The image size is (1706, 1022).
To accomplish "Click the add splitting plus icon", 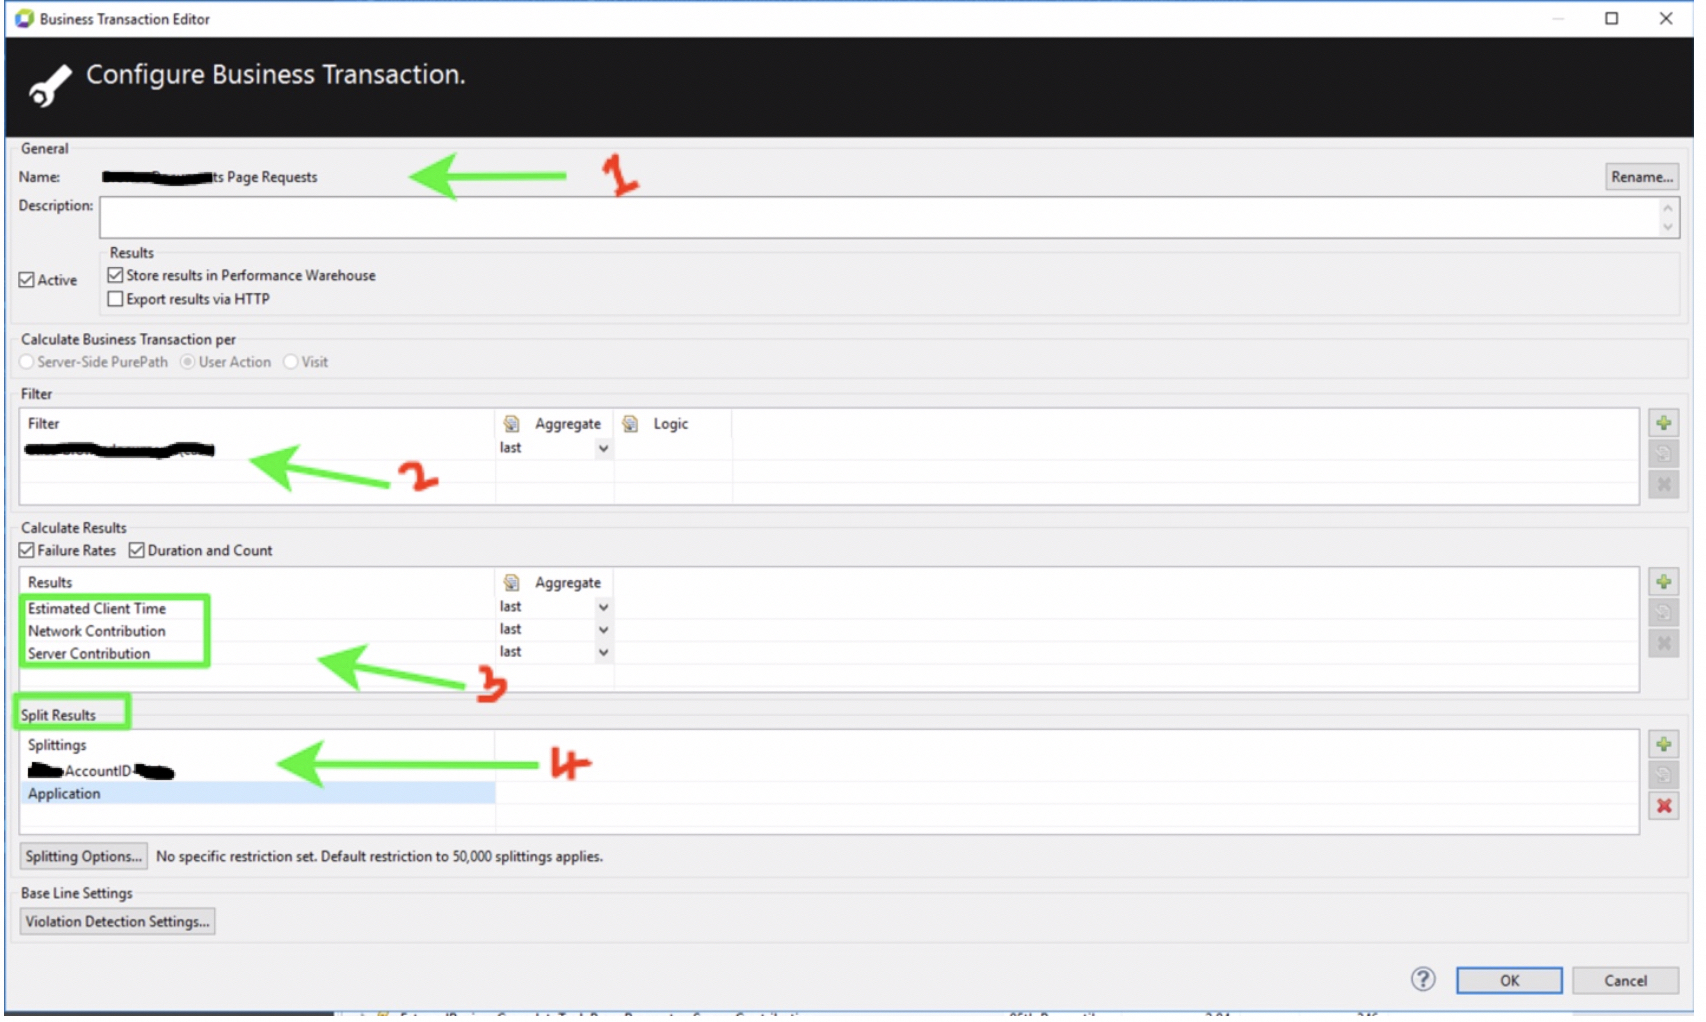I will click(x=1663, y=744).
